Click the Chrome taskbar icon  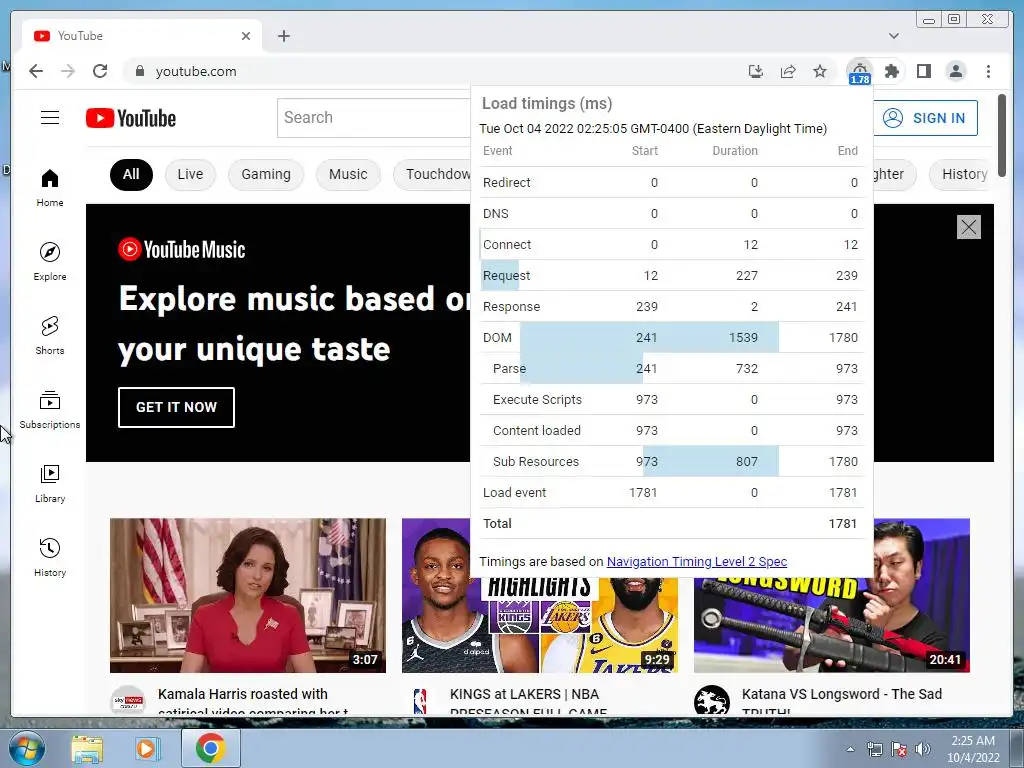210,748
